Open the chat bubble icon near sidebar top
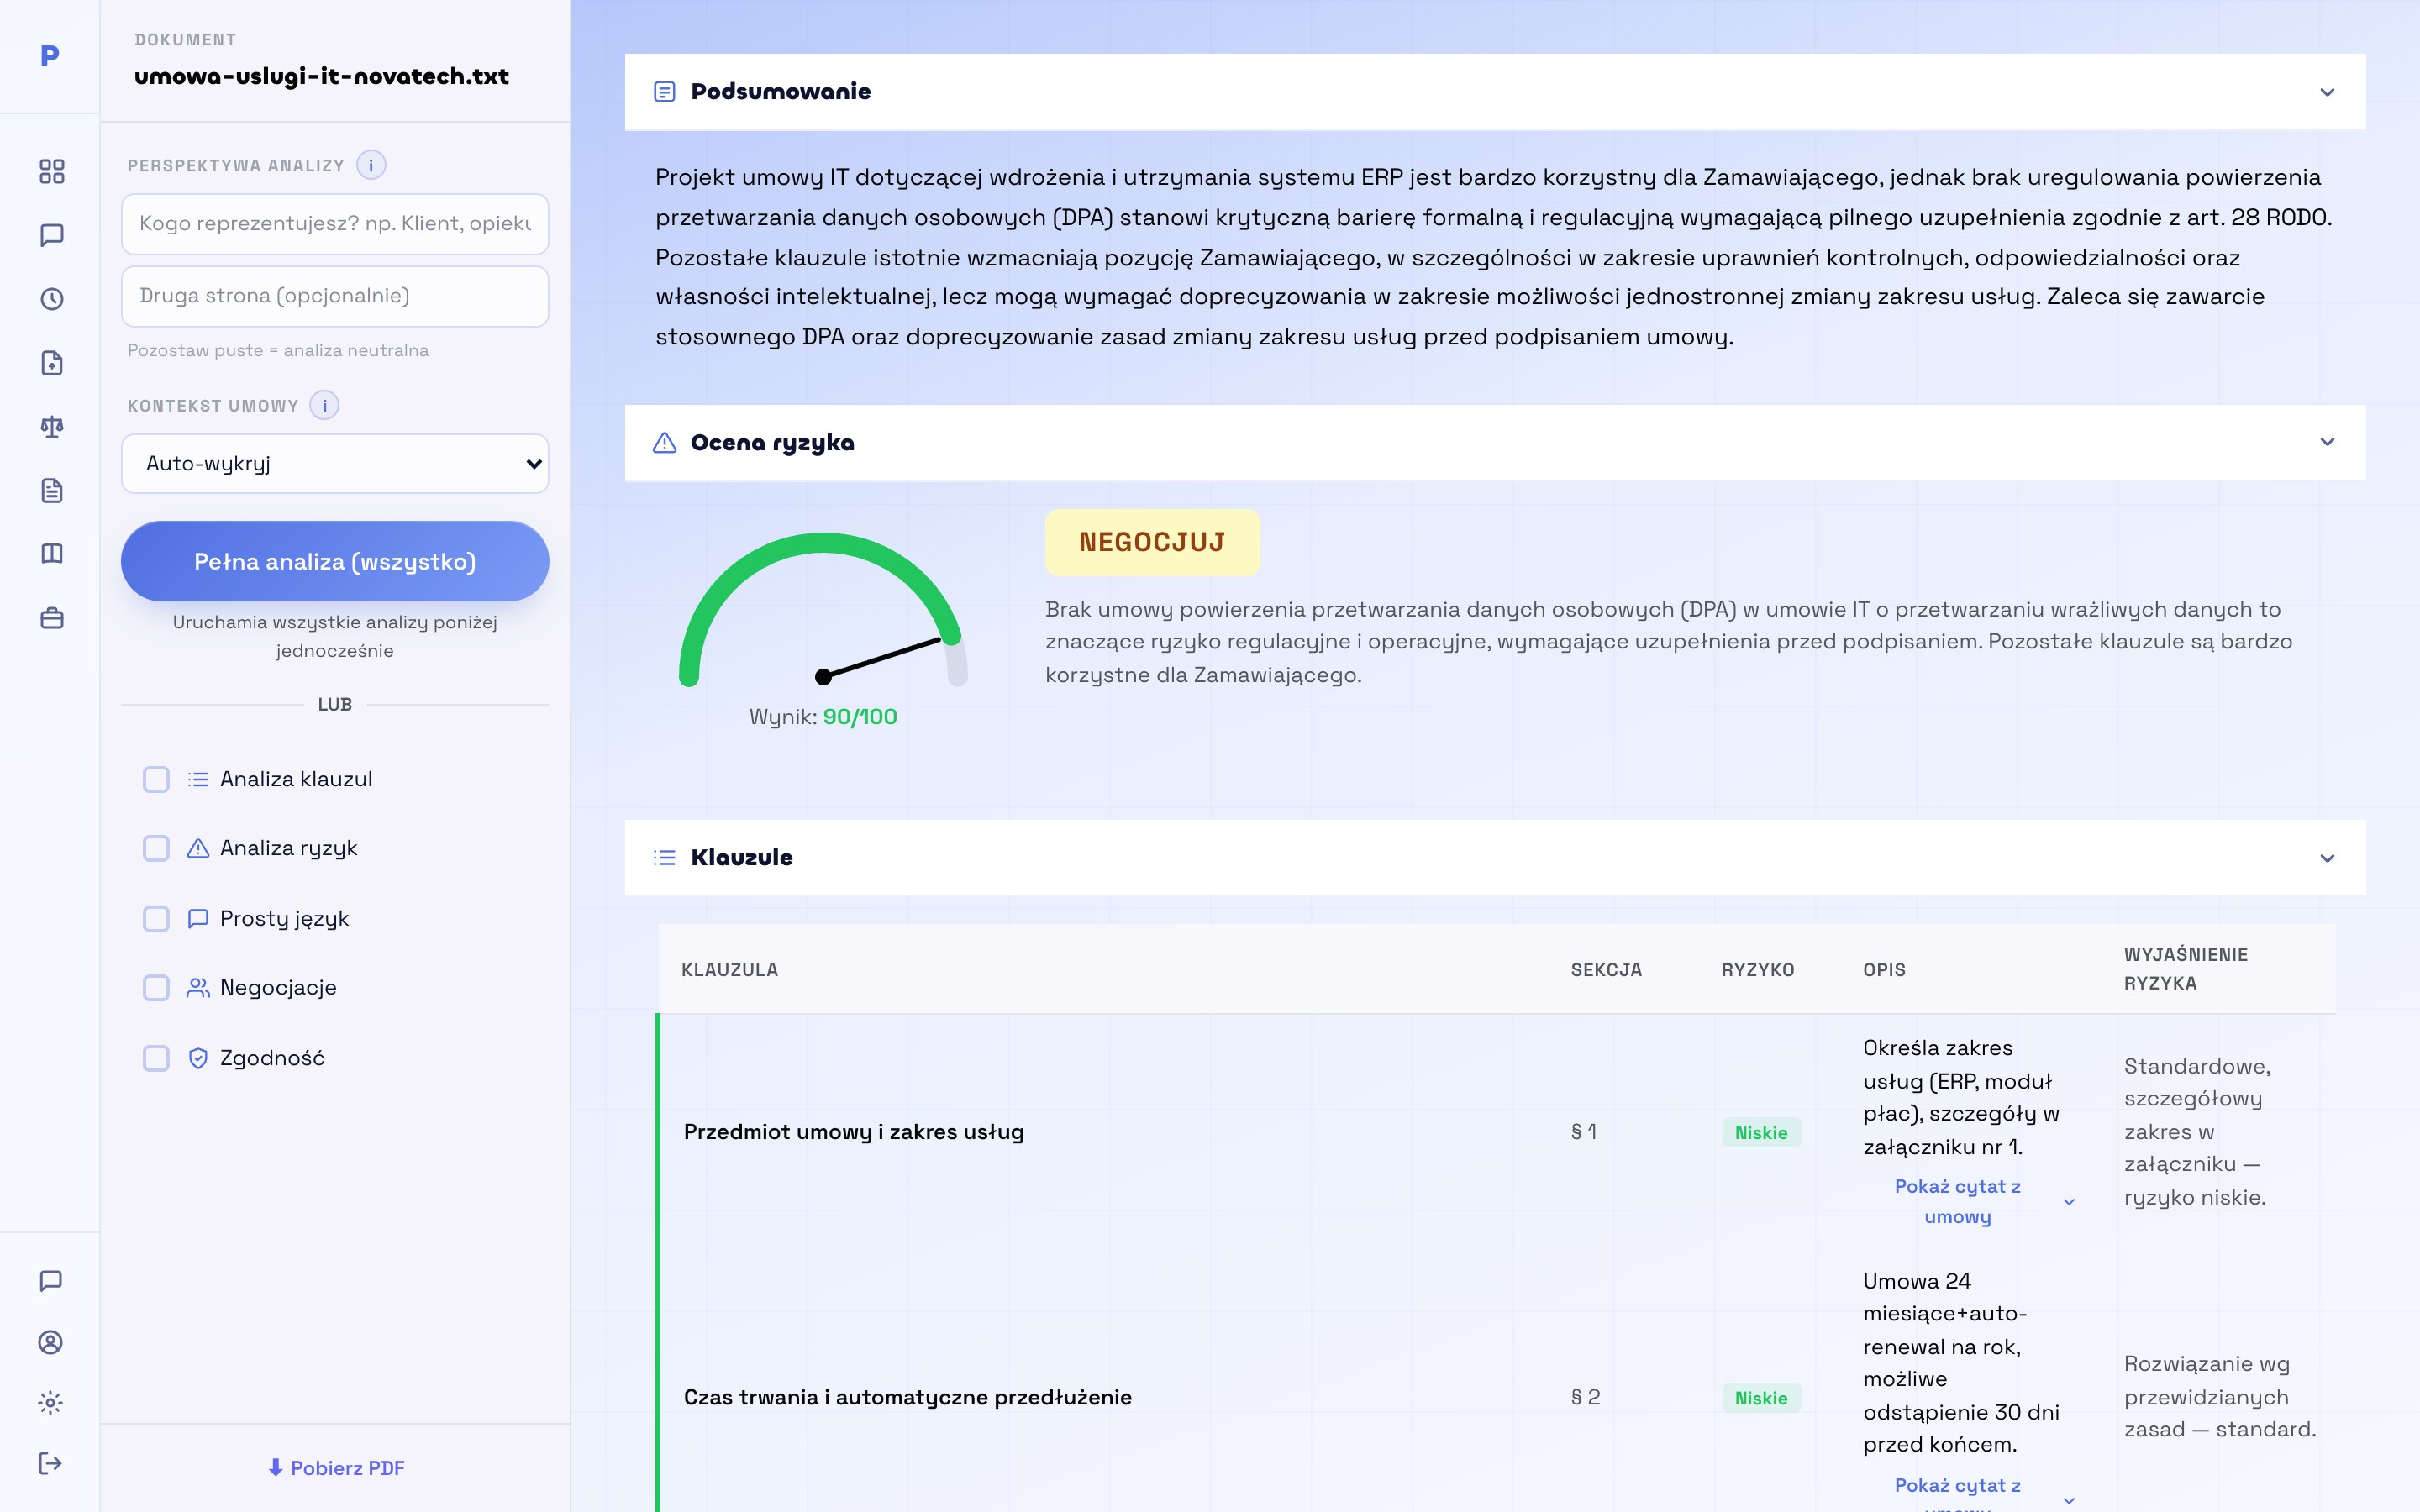 51,235
